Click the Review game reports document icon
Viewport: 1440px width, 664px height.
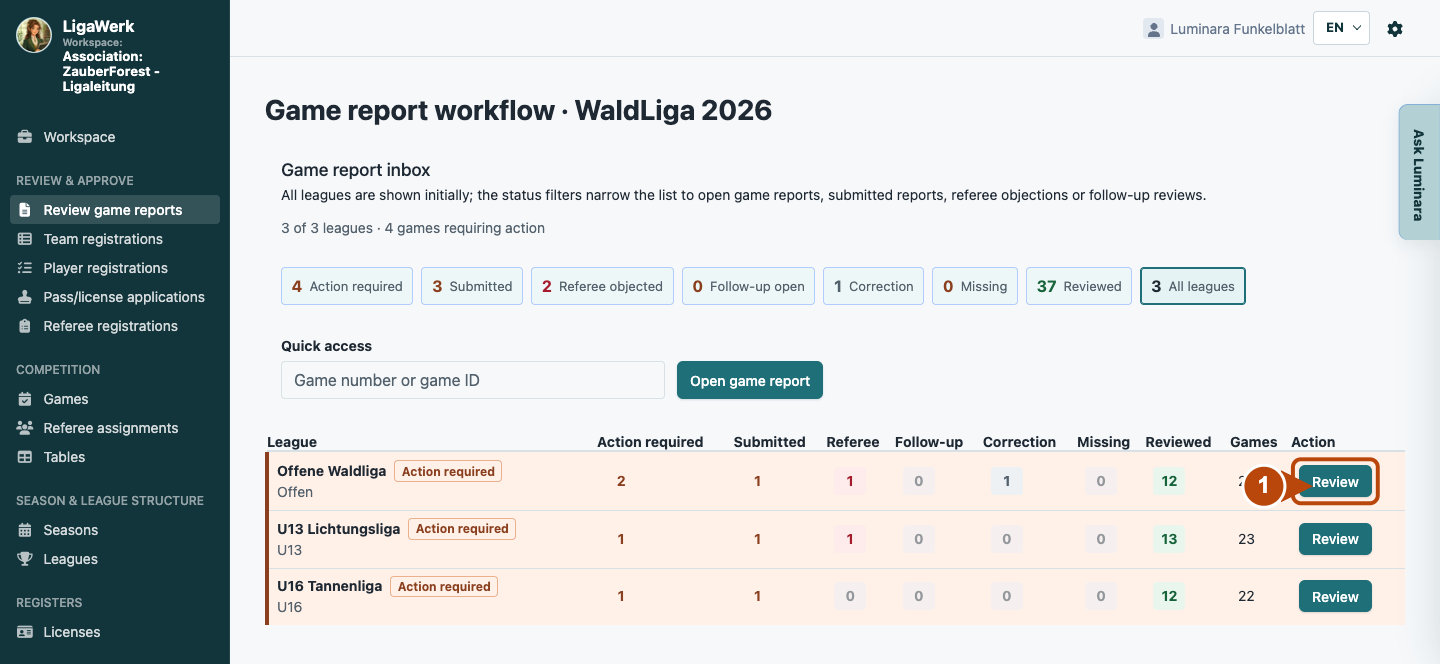pyautogui.click(x=25, y=210)
